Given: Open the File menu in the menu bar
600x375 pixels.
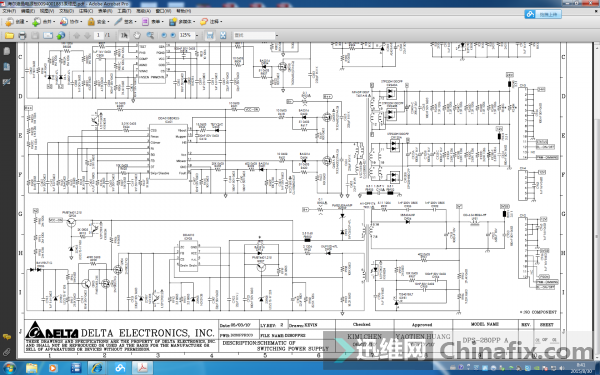Looking at the screenshot, I should [x=9, y=11].
